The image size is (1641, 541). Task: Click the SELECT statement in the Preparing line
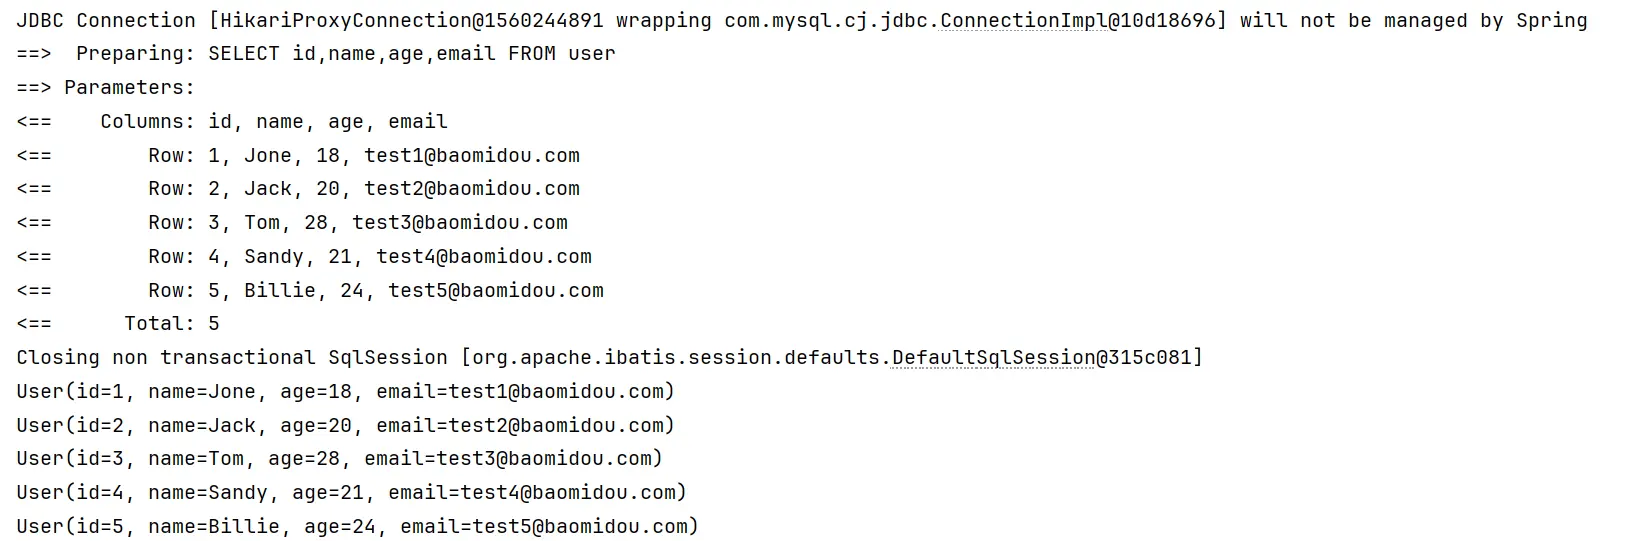click(411, 54)
